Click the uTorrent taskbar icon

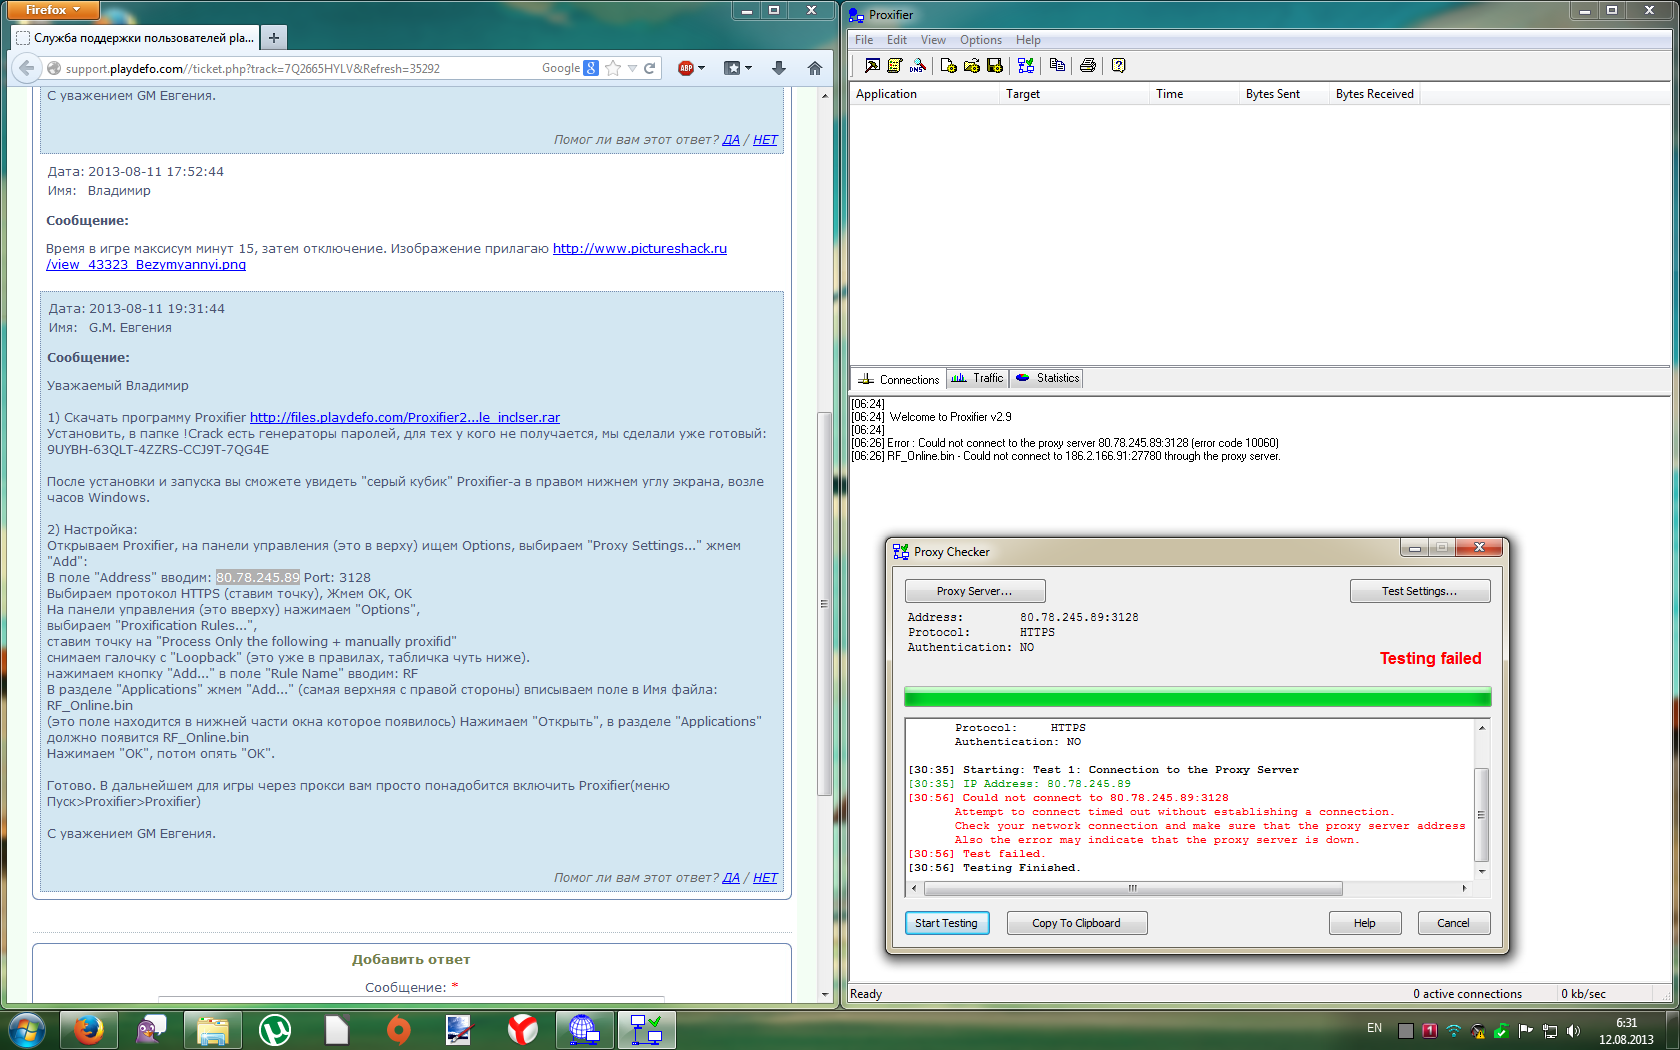pos(275,1029)
